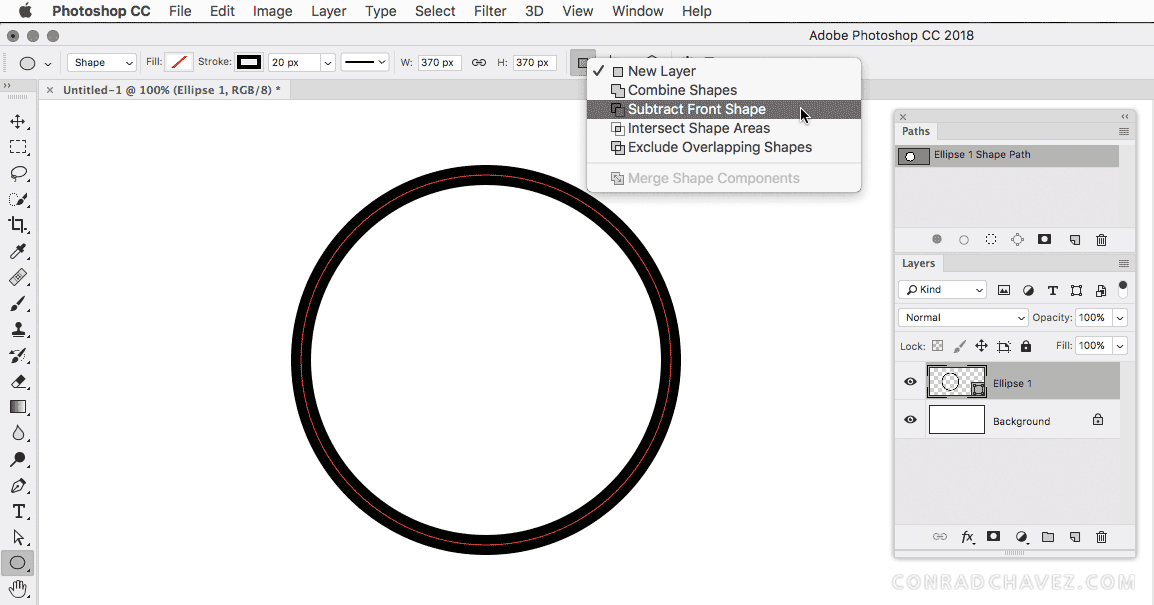
Task: Select the Move tool
Action: pyautogui.click(x=18, y=121)
